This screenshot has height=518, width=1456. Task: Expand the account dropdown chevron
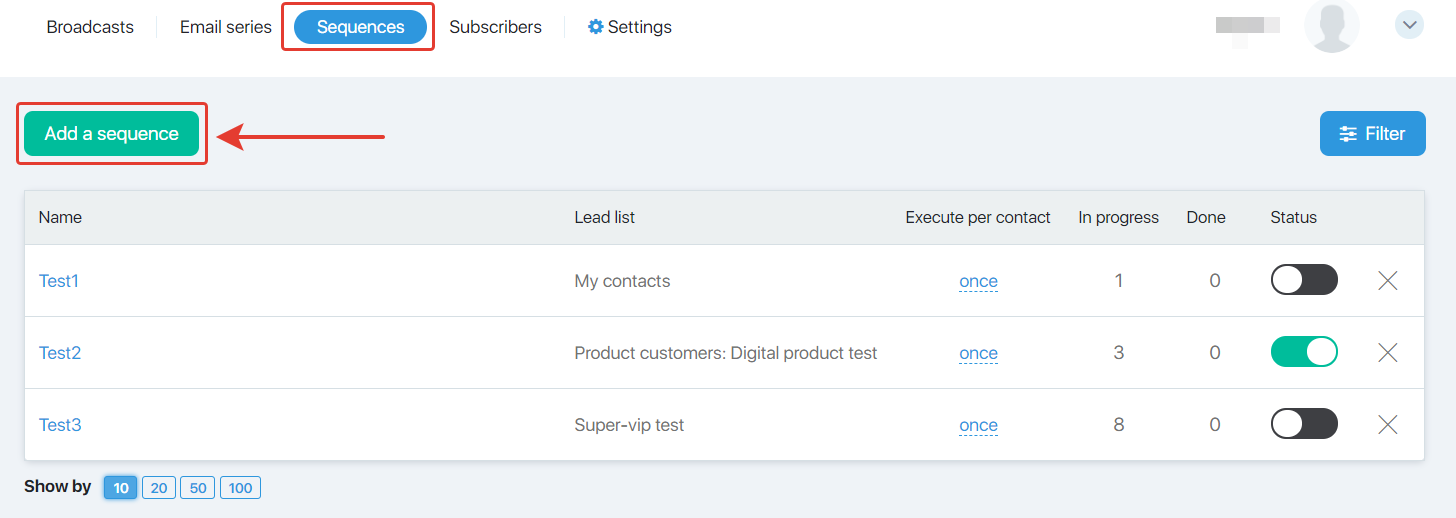click(x=1409, y=25)
